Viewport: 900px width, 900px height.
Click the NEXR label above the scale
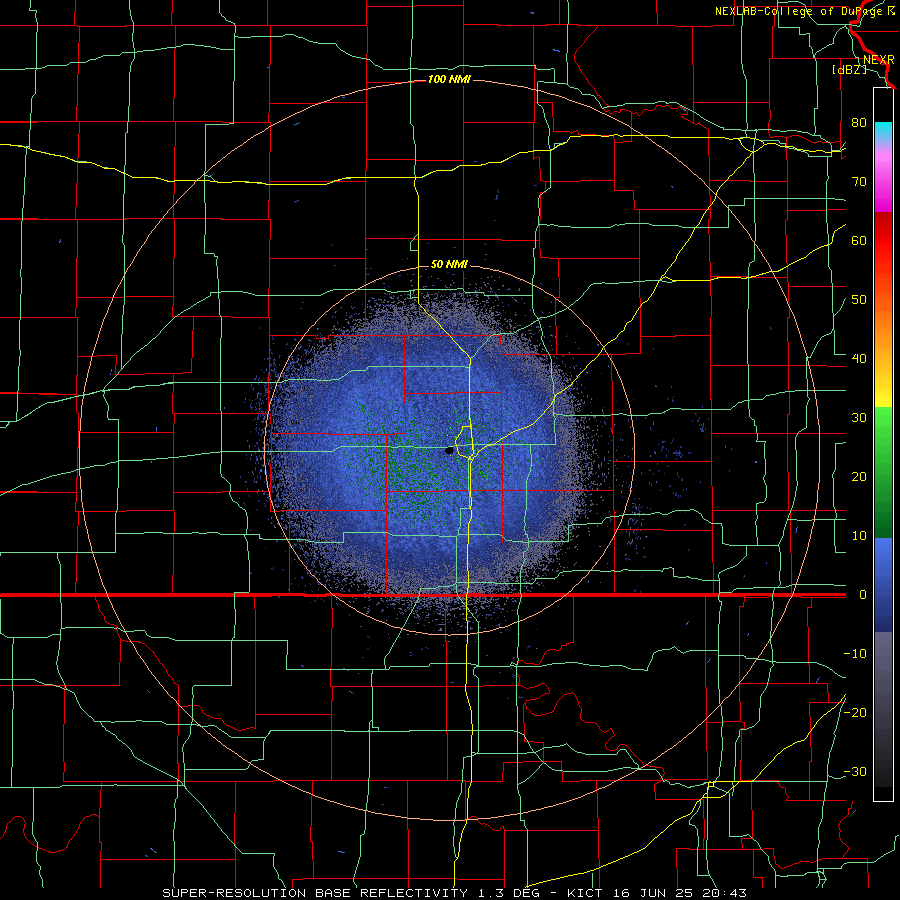click(879, 60)
